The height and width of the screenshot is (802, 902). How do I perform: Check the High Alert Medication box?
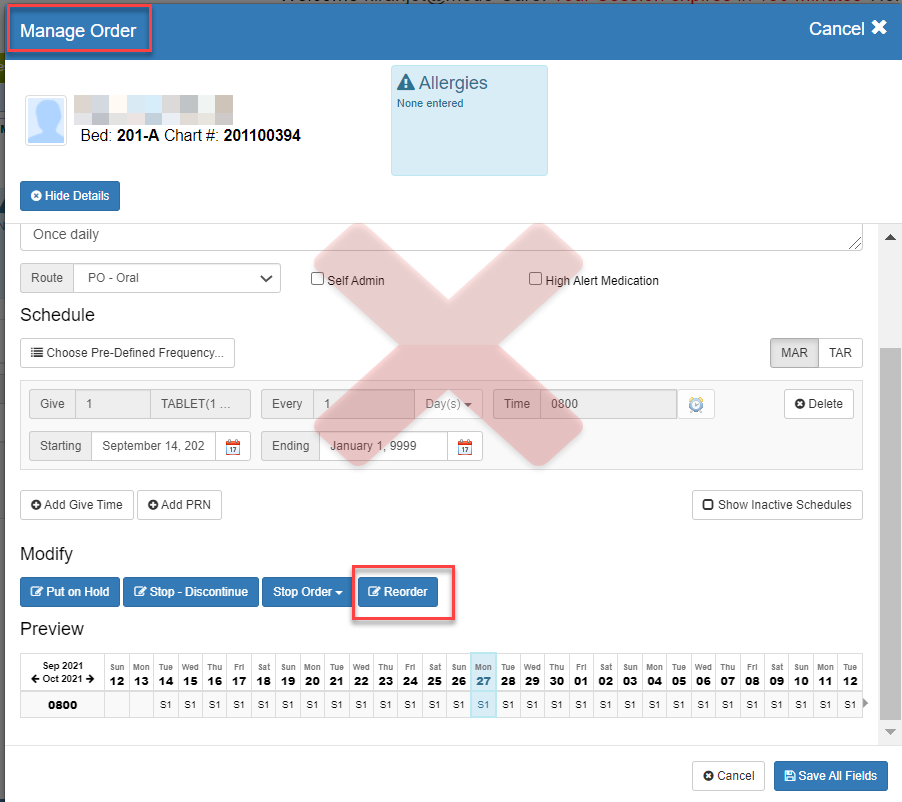click(x=535, y=280)
